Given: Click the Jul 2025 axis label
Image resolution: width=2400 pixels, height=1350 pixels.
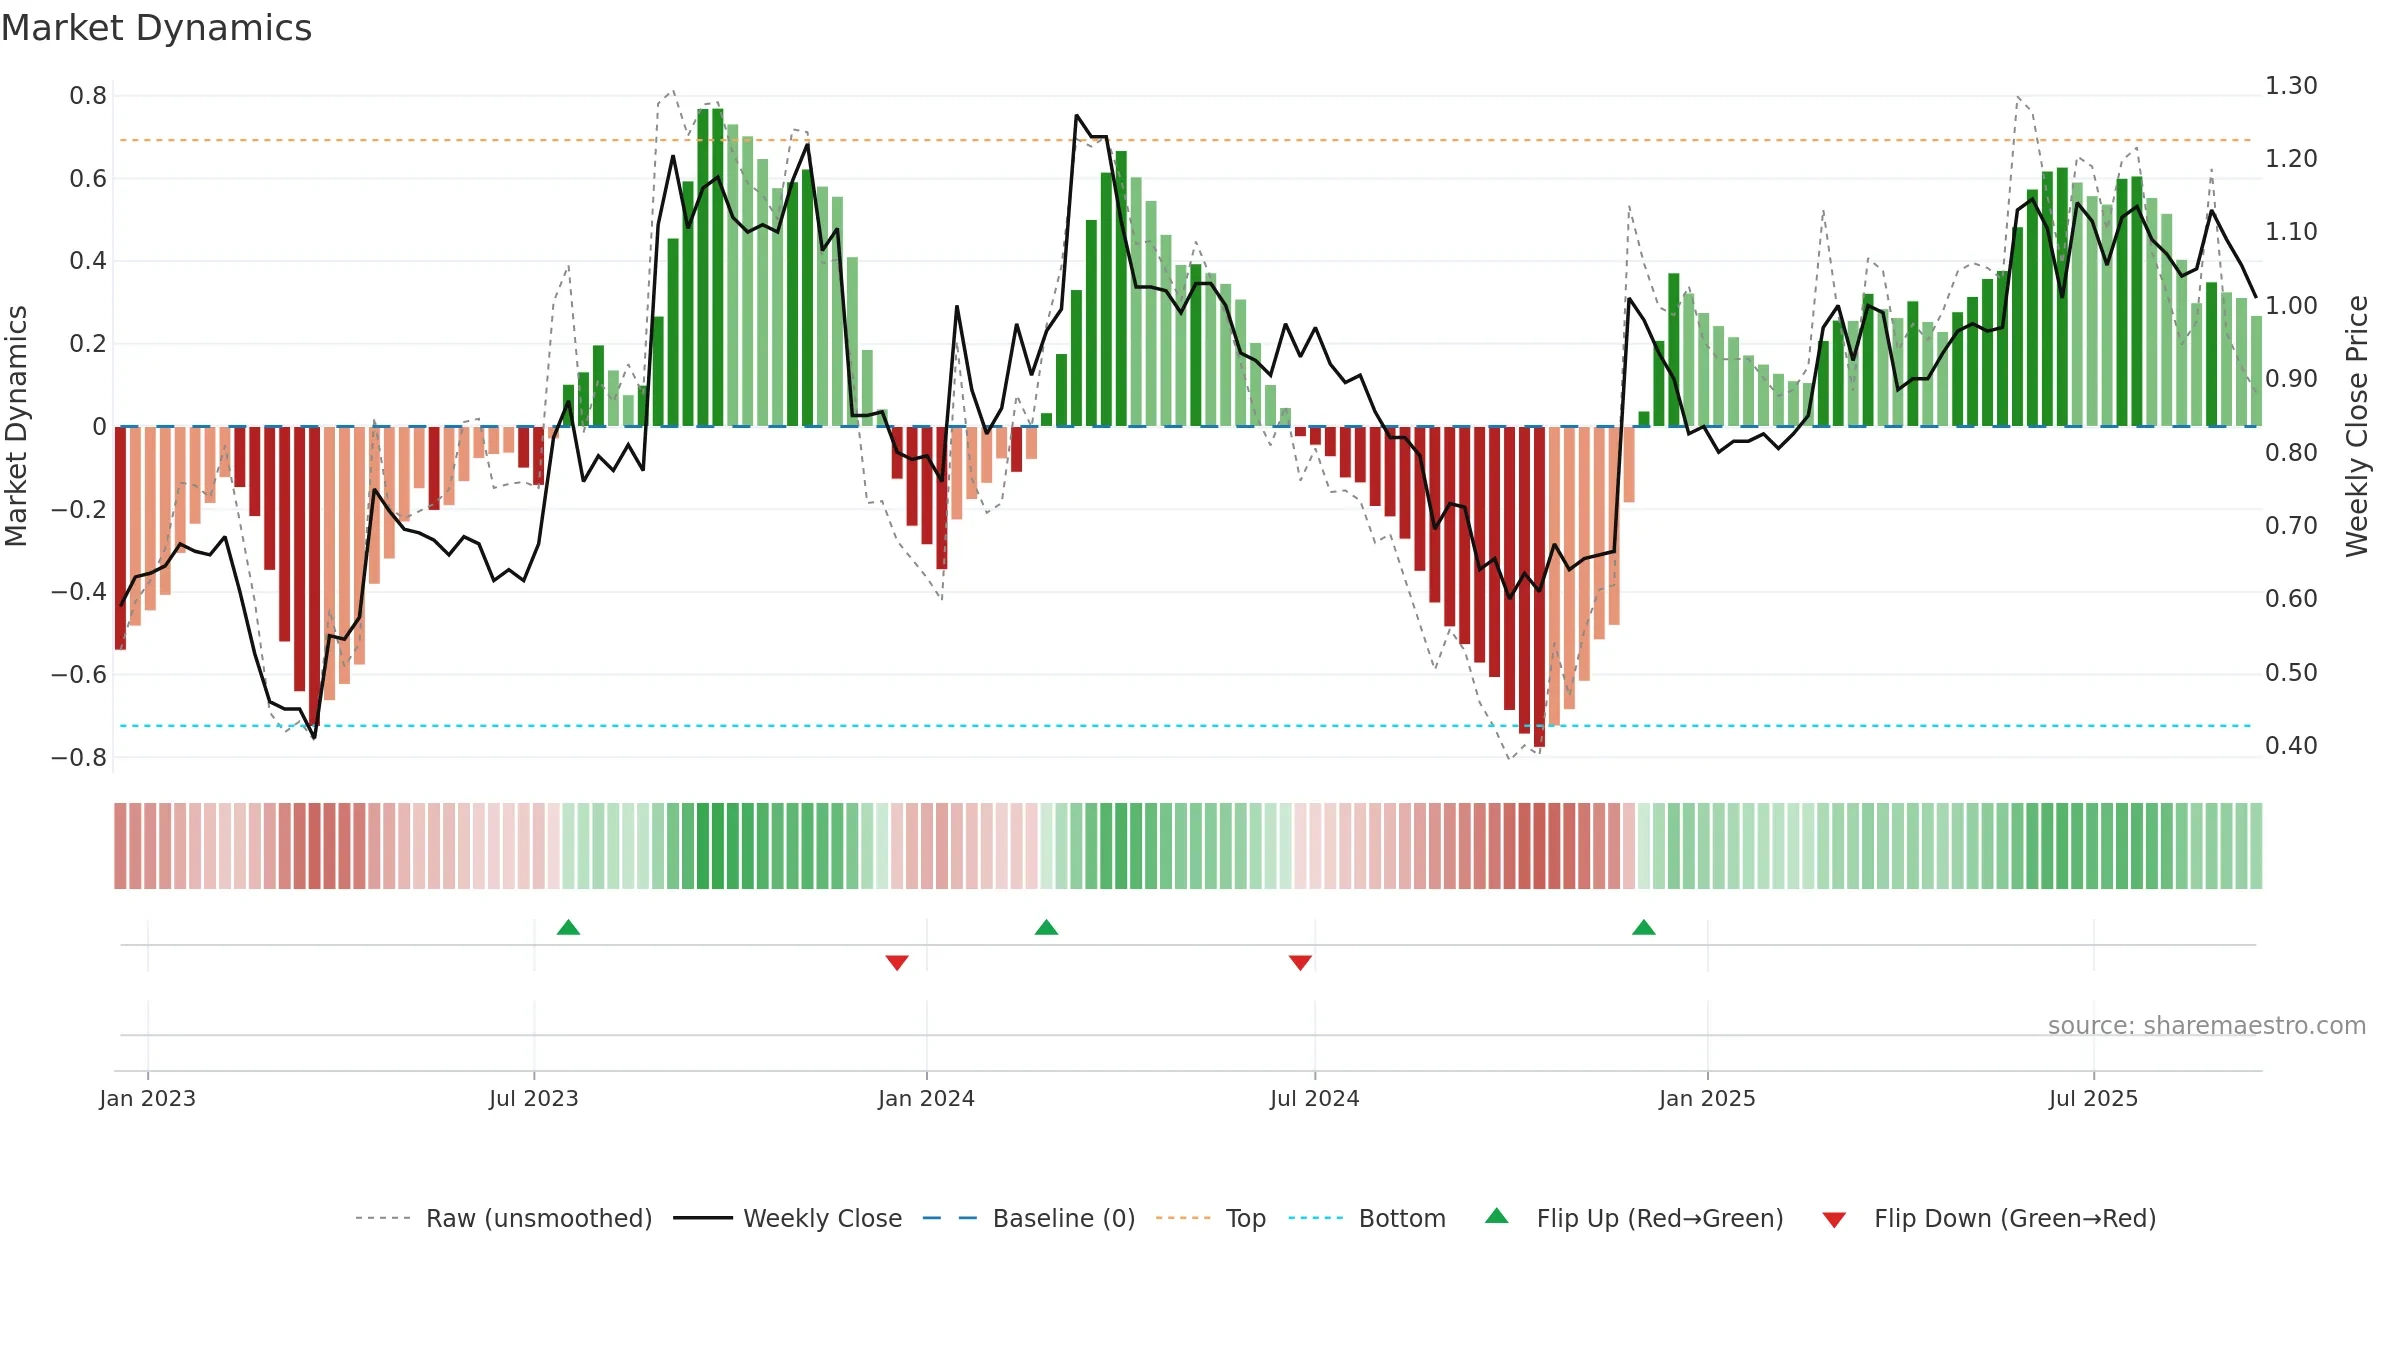Looking at the screenshot, I should [2093, 1098].
